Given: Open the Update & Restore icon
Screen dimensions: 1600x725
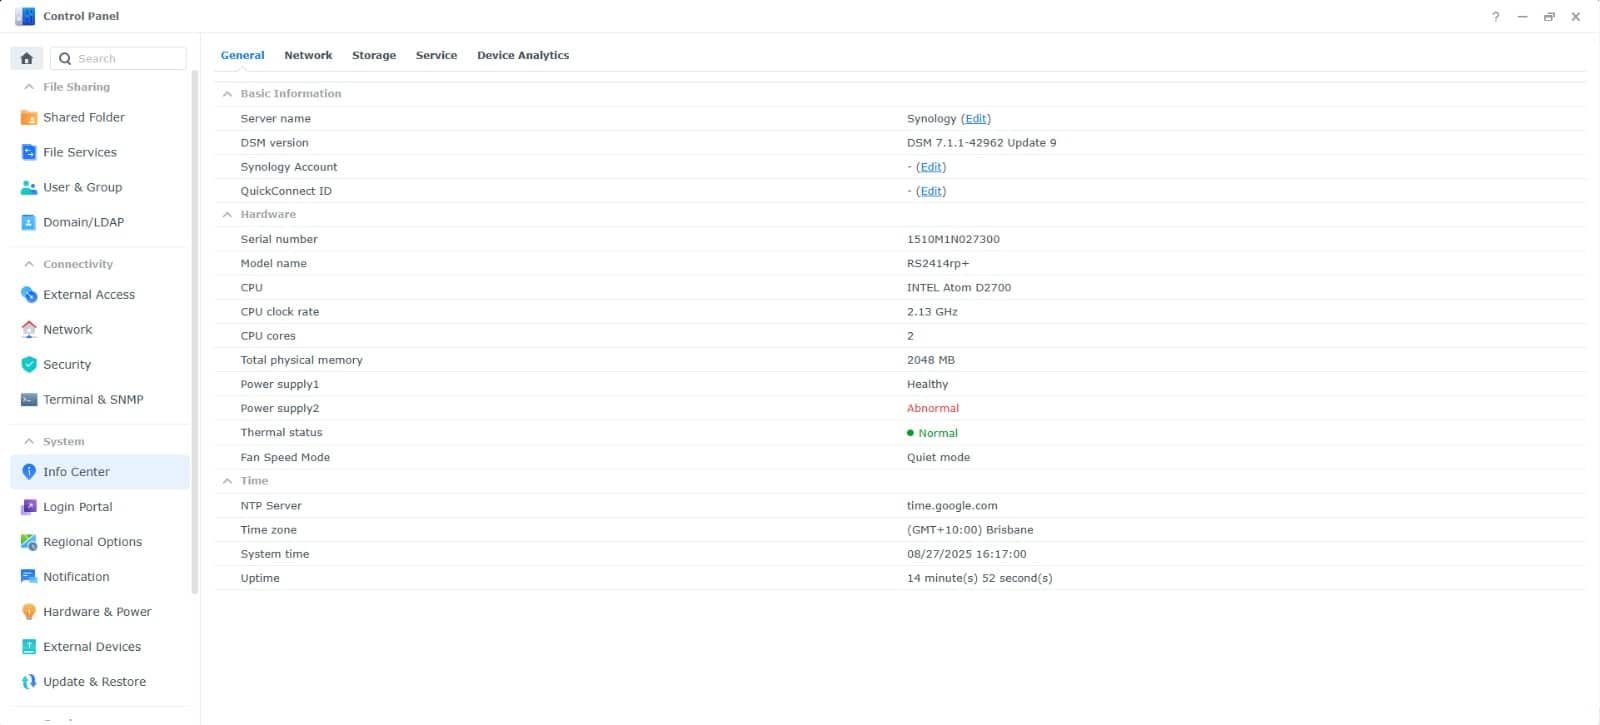Looking at the screenshot, I should click(29, 682).
